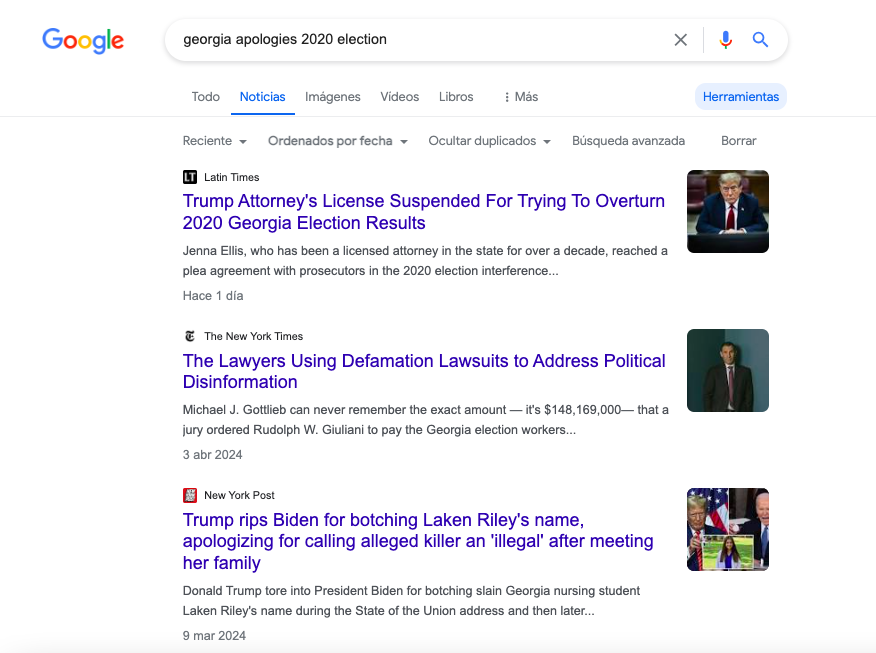
Task: Click the New York Post article thumbnail
Action: 727,530
